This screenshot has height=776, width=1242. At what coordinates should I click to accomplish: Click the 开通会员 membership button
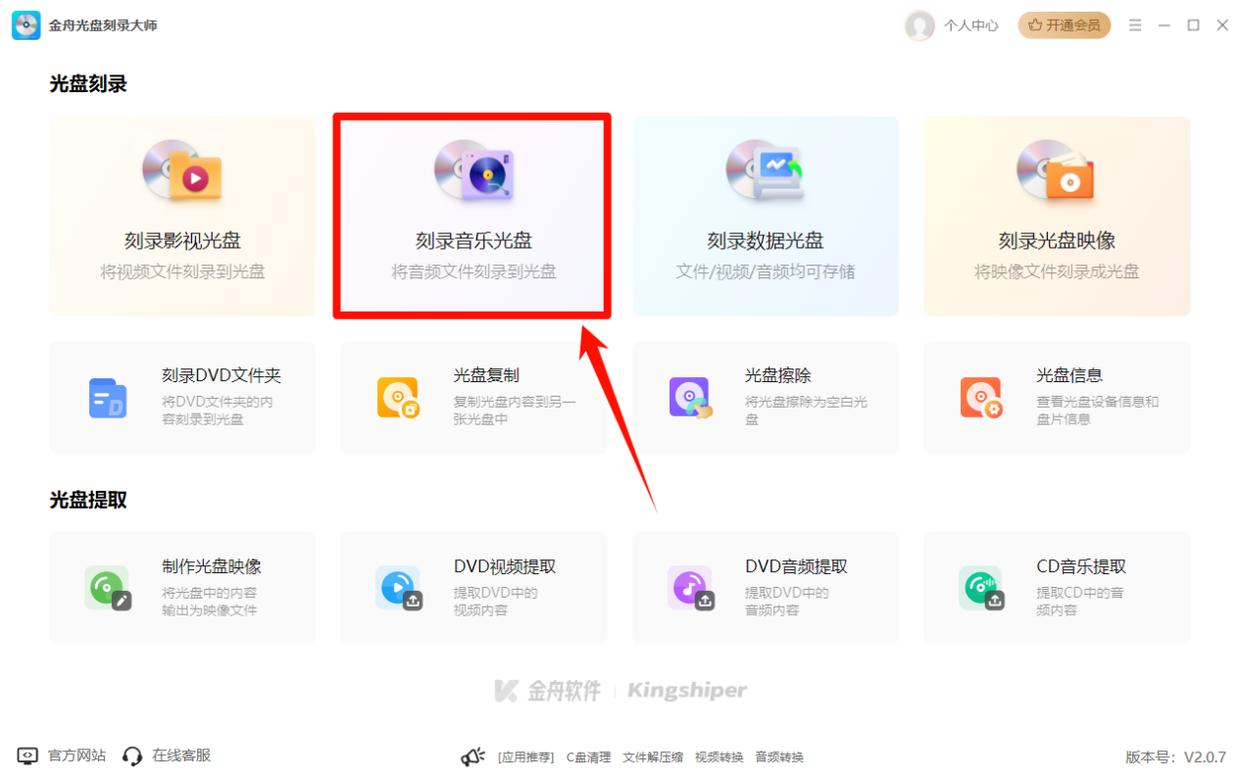point(1063,25)
